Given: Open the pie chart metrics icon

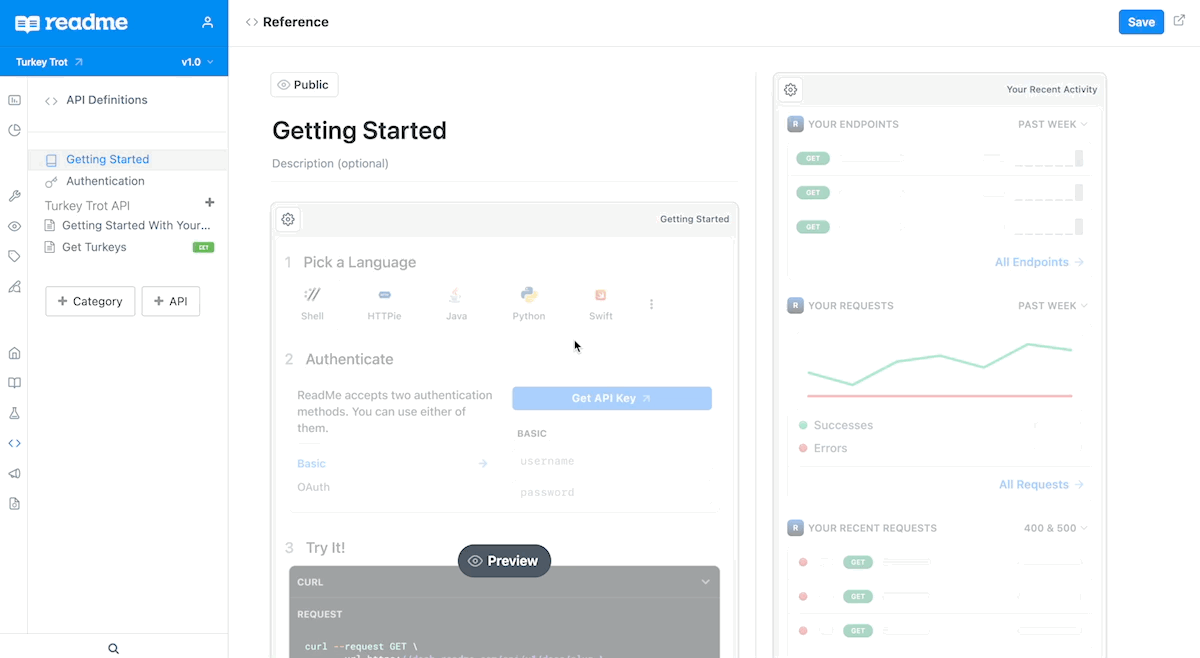Looking at the screenshot, I should (14, 130).
